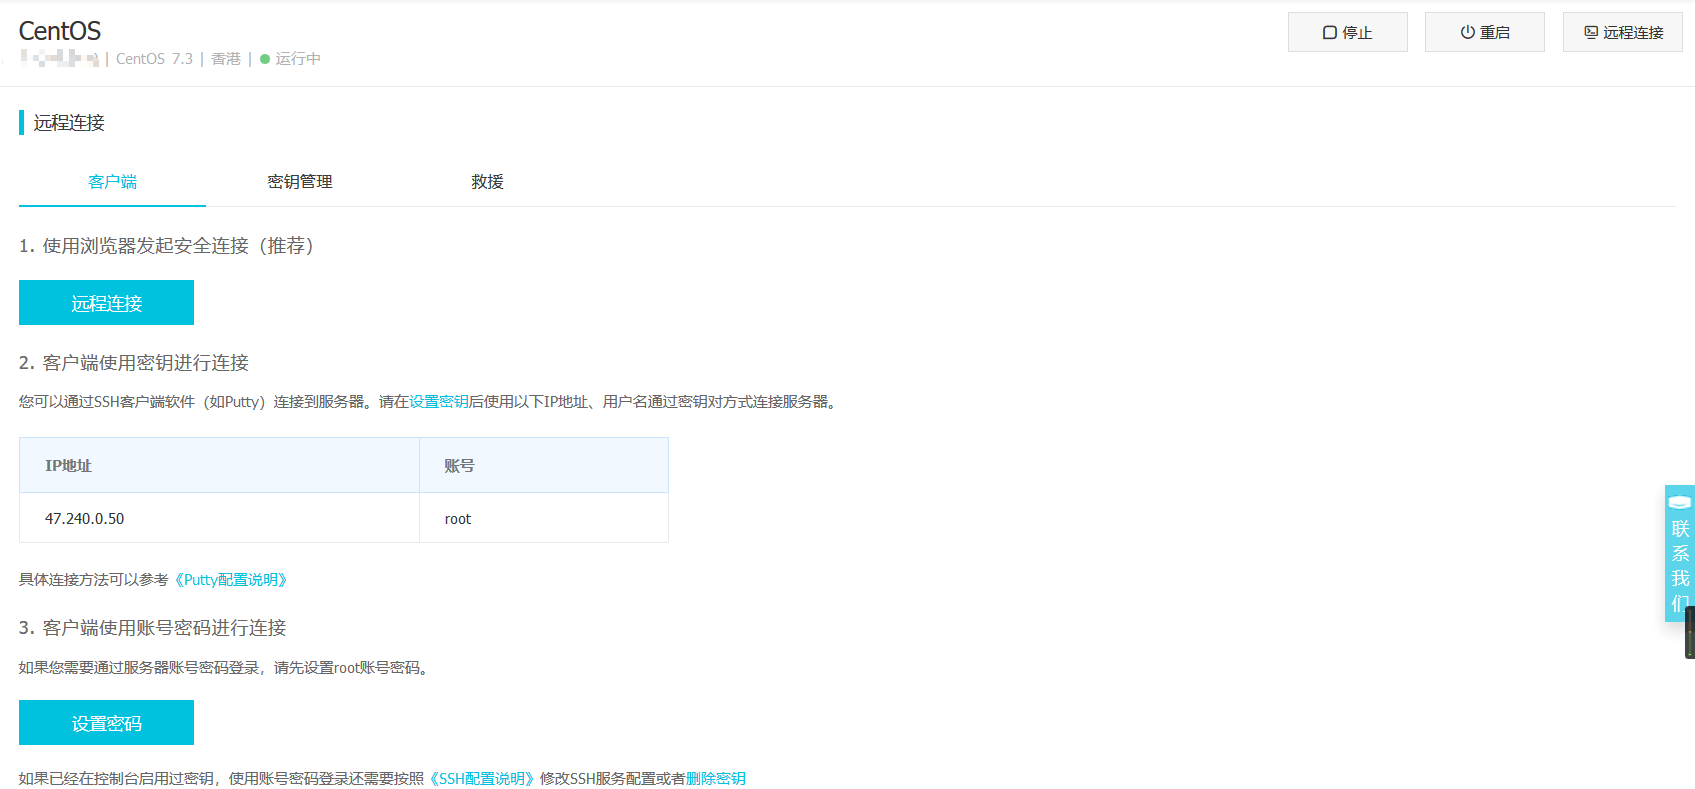Viewport: 1695px width, 789px height.
Task: Open the 《Putty配置说明》 link
Action: tap(231, 580)
